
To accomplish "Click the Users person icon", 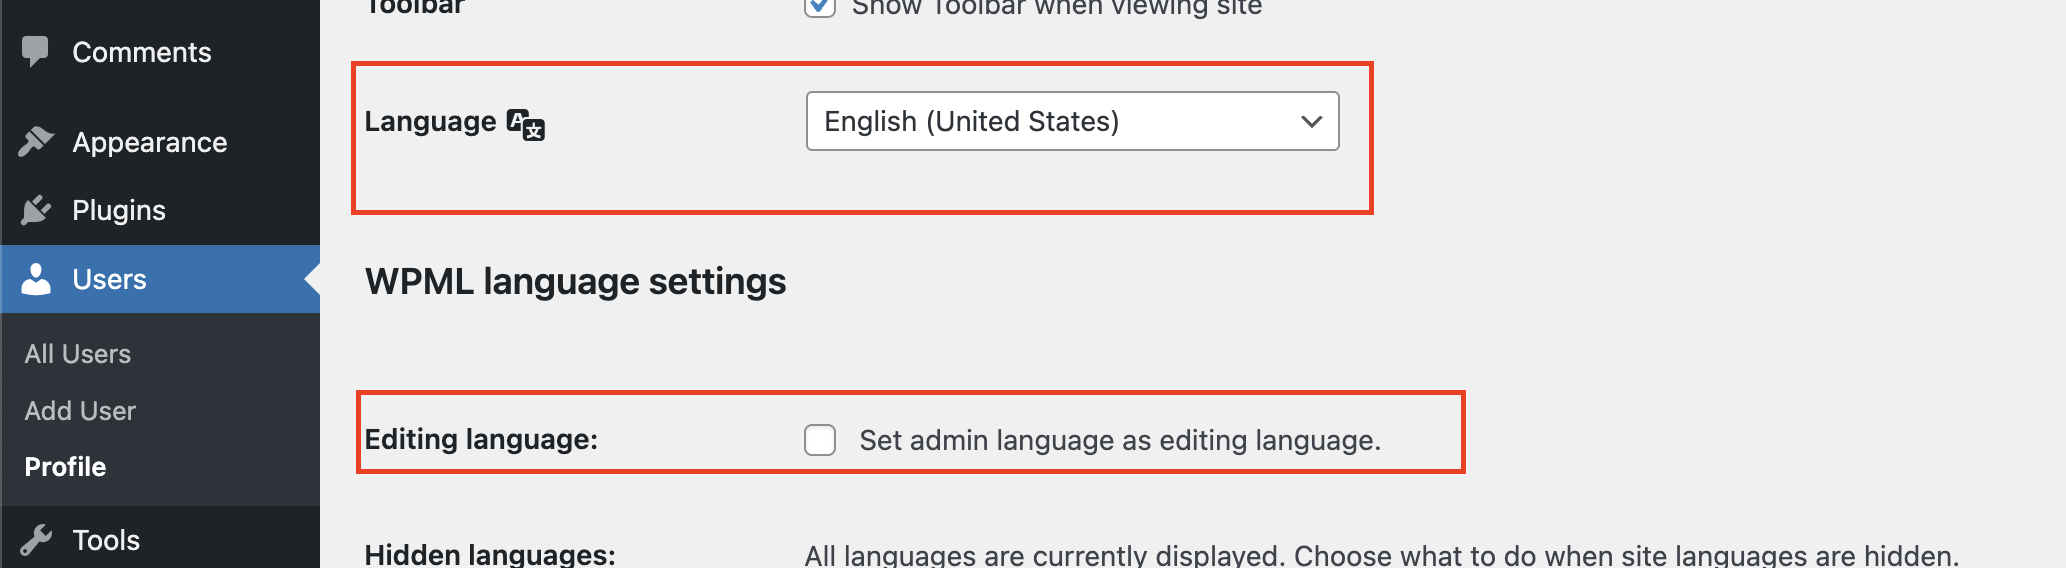I will 36,279.
